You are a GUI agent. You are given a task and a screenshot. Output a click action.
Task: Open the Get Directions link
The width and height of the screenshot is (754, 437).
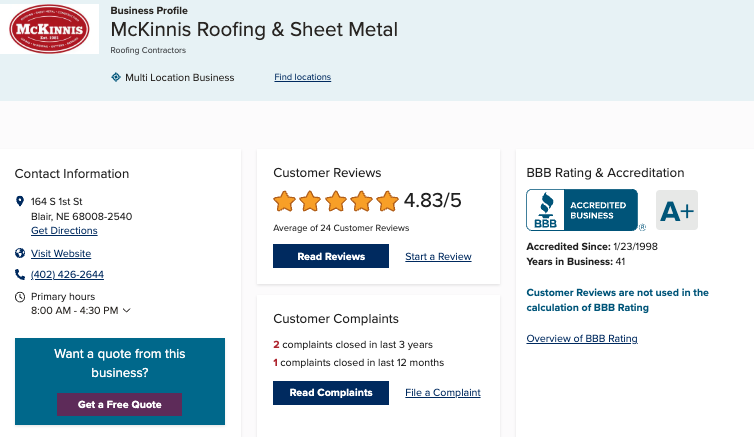point(64,230)
